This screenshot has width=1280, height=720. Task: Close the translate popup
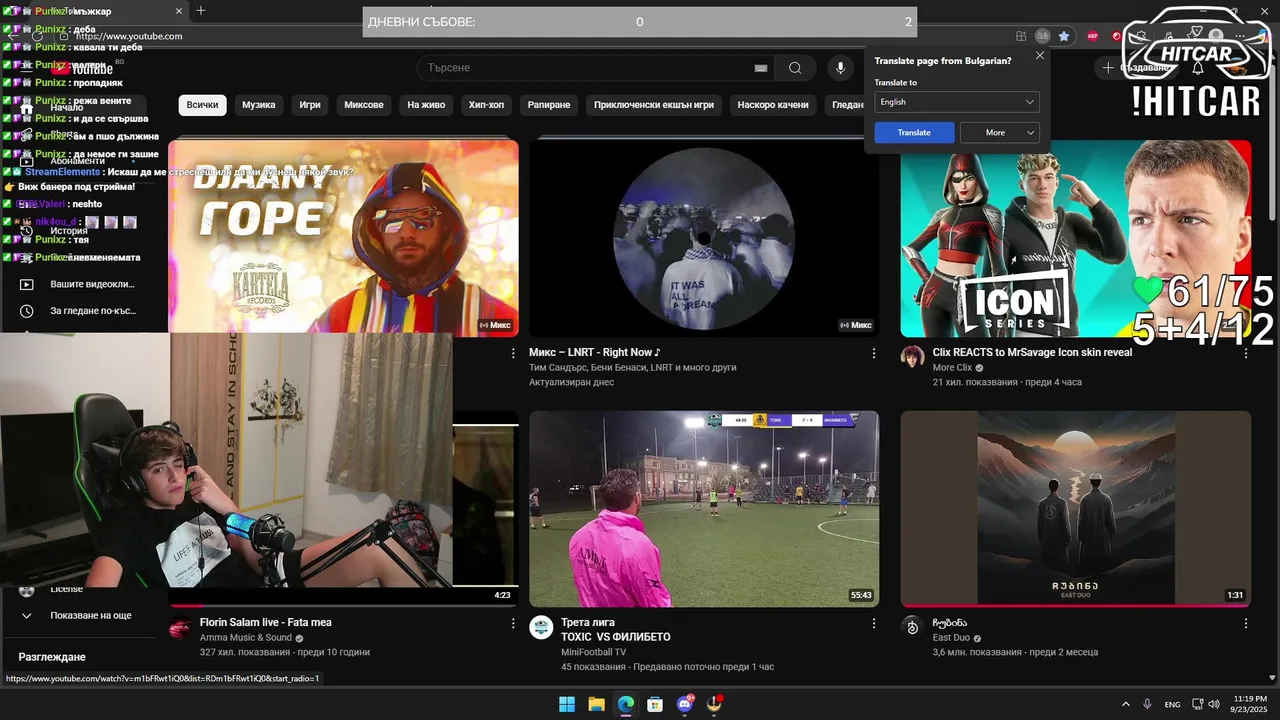pos(1040,56)
